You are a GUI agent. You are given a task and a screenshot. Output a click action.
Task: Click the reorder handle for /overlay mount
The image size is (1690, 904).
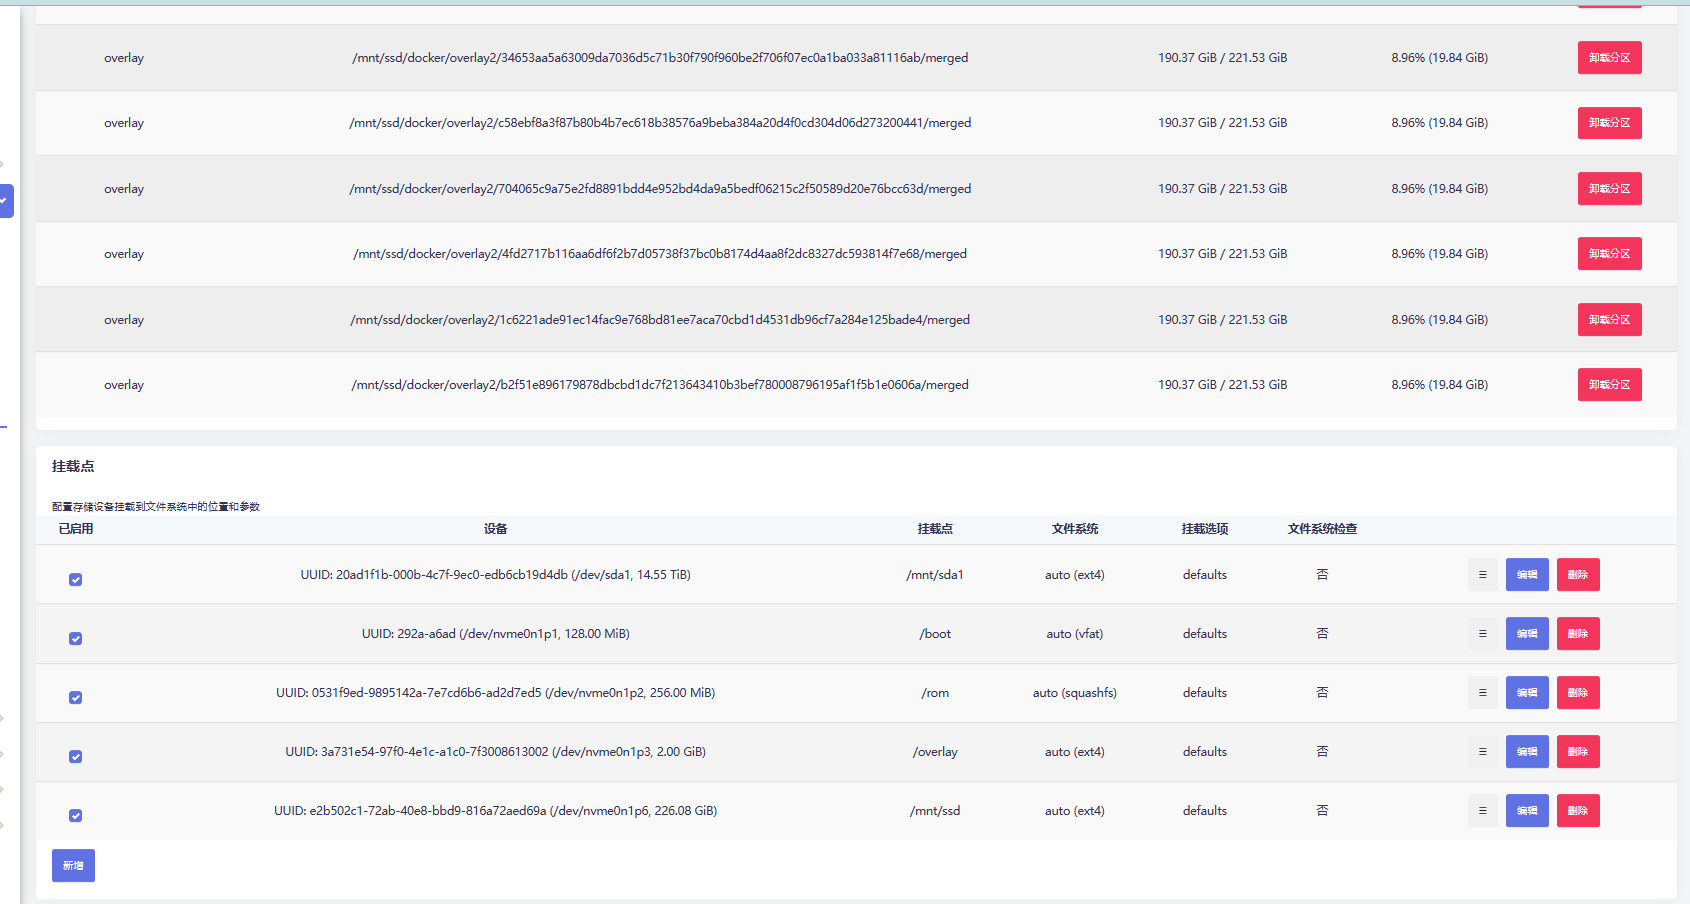pyautogui.click(x=1482, y=752)
